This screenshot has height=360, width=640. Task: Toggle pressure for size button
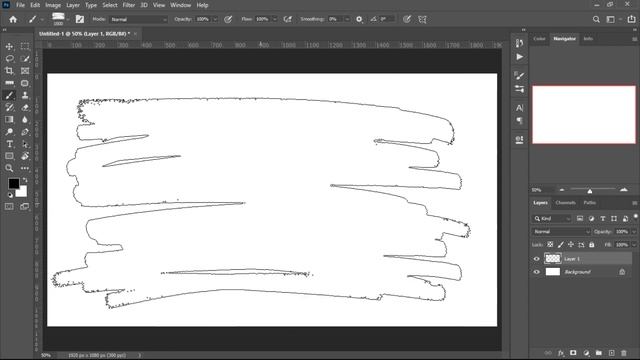tap(407, 19)
